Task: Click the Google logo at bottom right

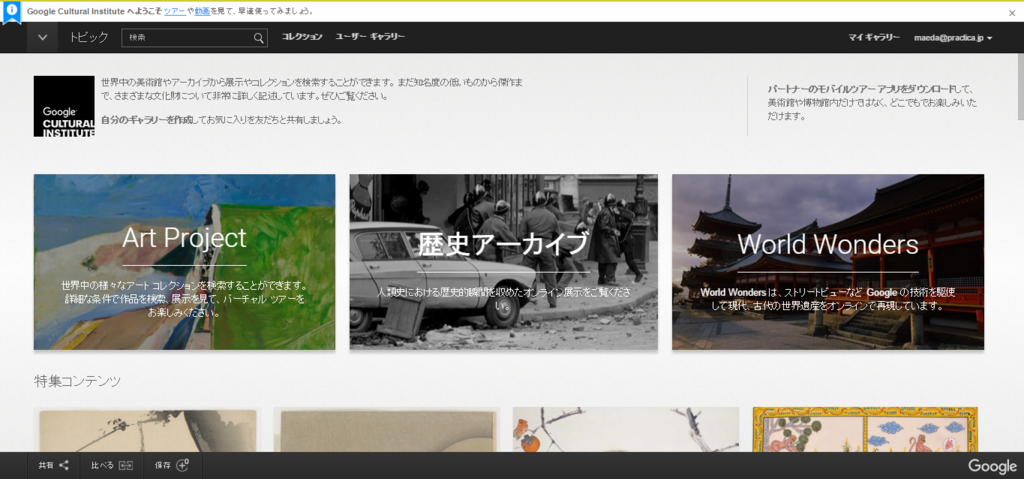Action: (993, 466)
